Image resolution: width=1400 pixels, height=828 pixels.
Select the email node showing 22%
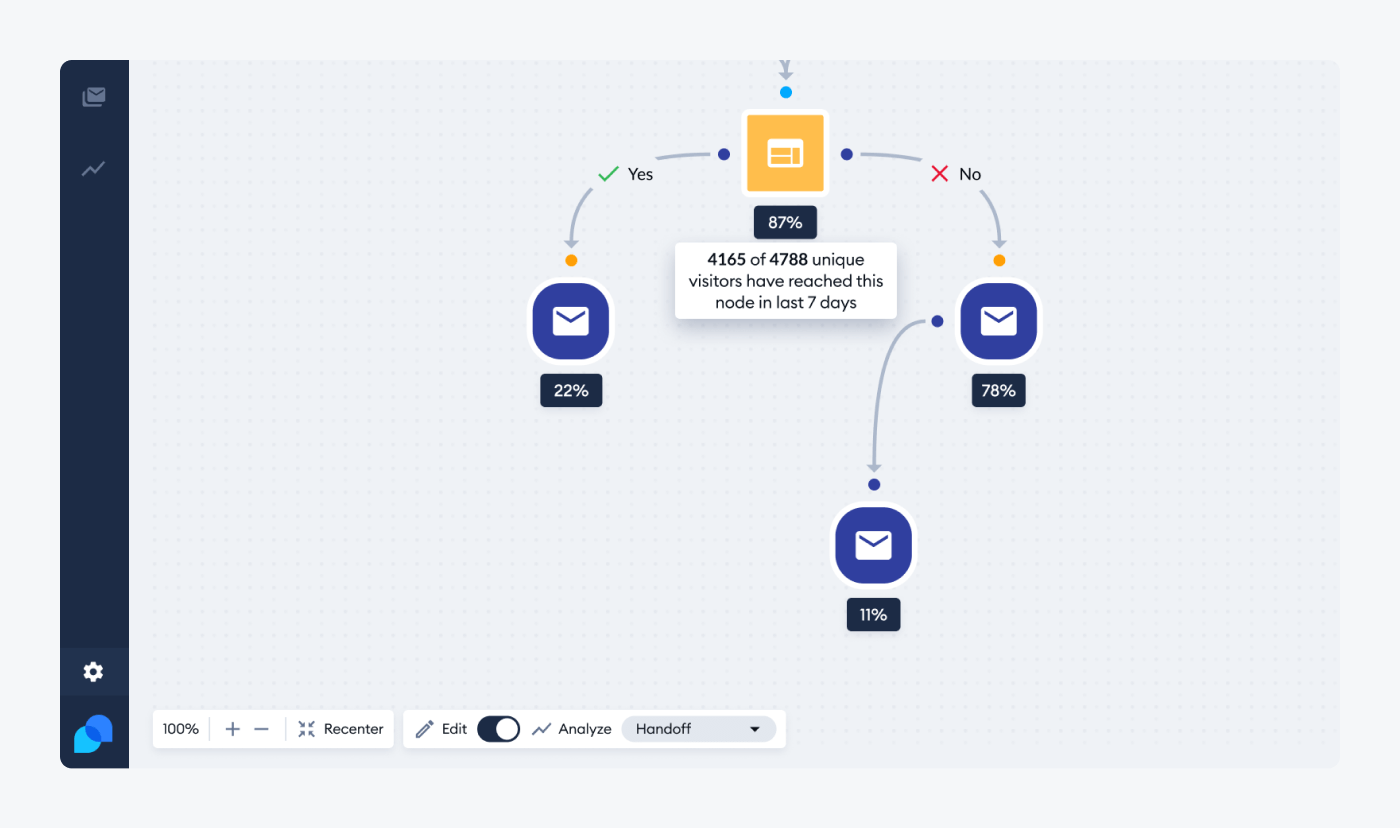click(x=570, y=321)
